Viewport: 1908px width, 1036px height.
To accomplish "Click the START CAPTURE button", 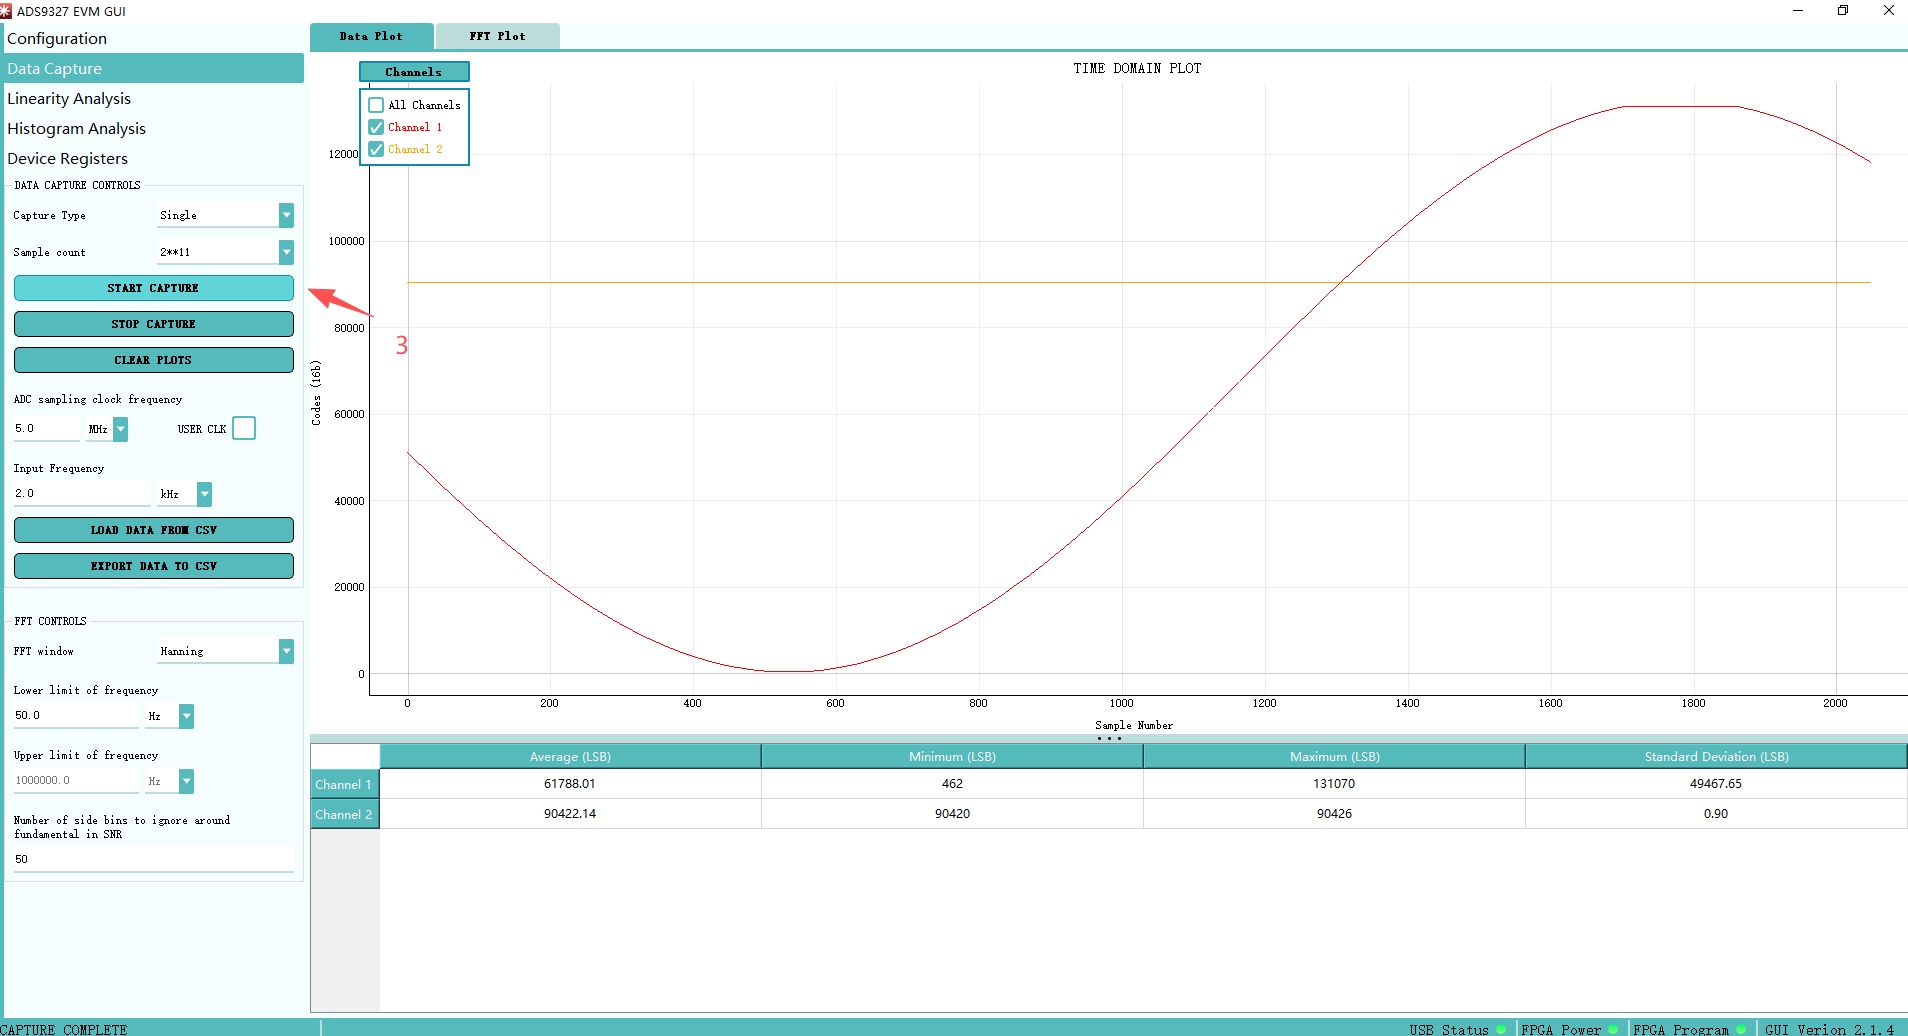I will pos(154,288).
